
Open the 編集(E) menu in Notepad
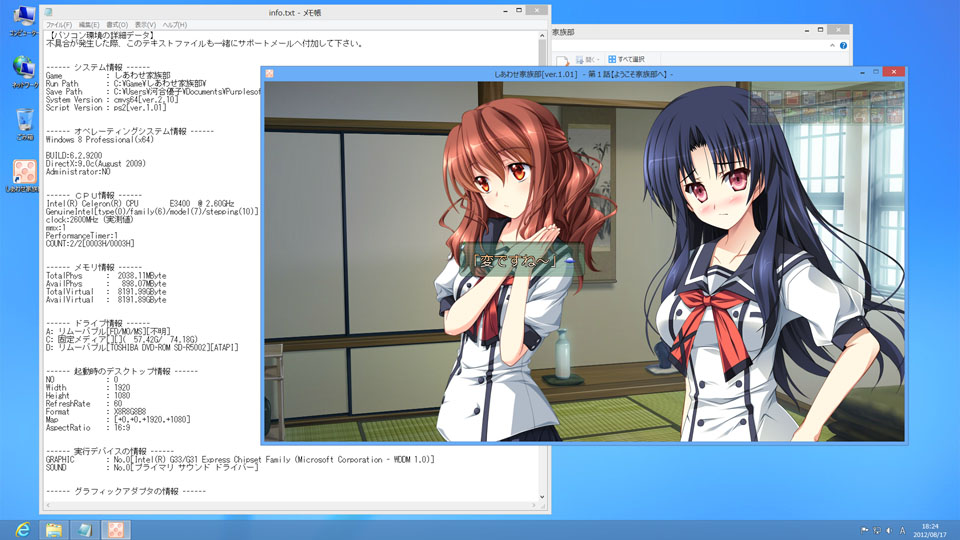point(88,25)
